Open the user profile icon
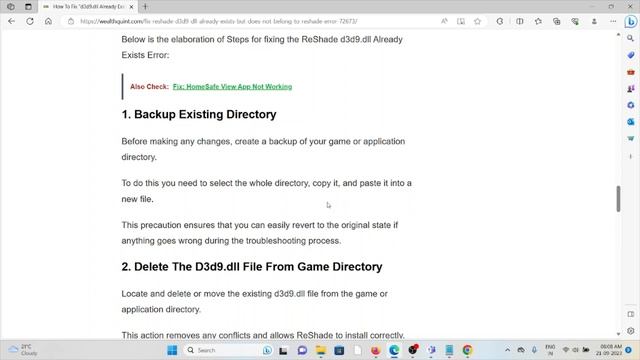 click(x=594, y=21)
